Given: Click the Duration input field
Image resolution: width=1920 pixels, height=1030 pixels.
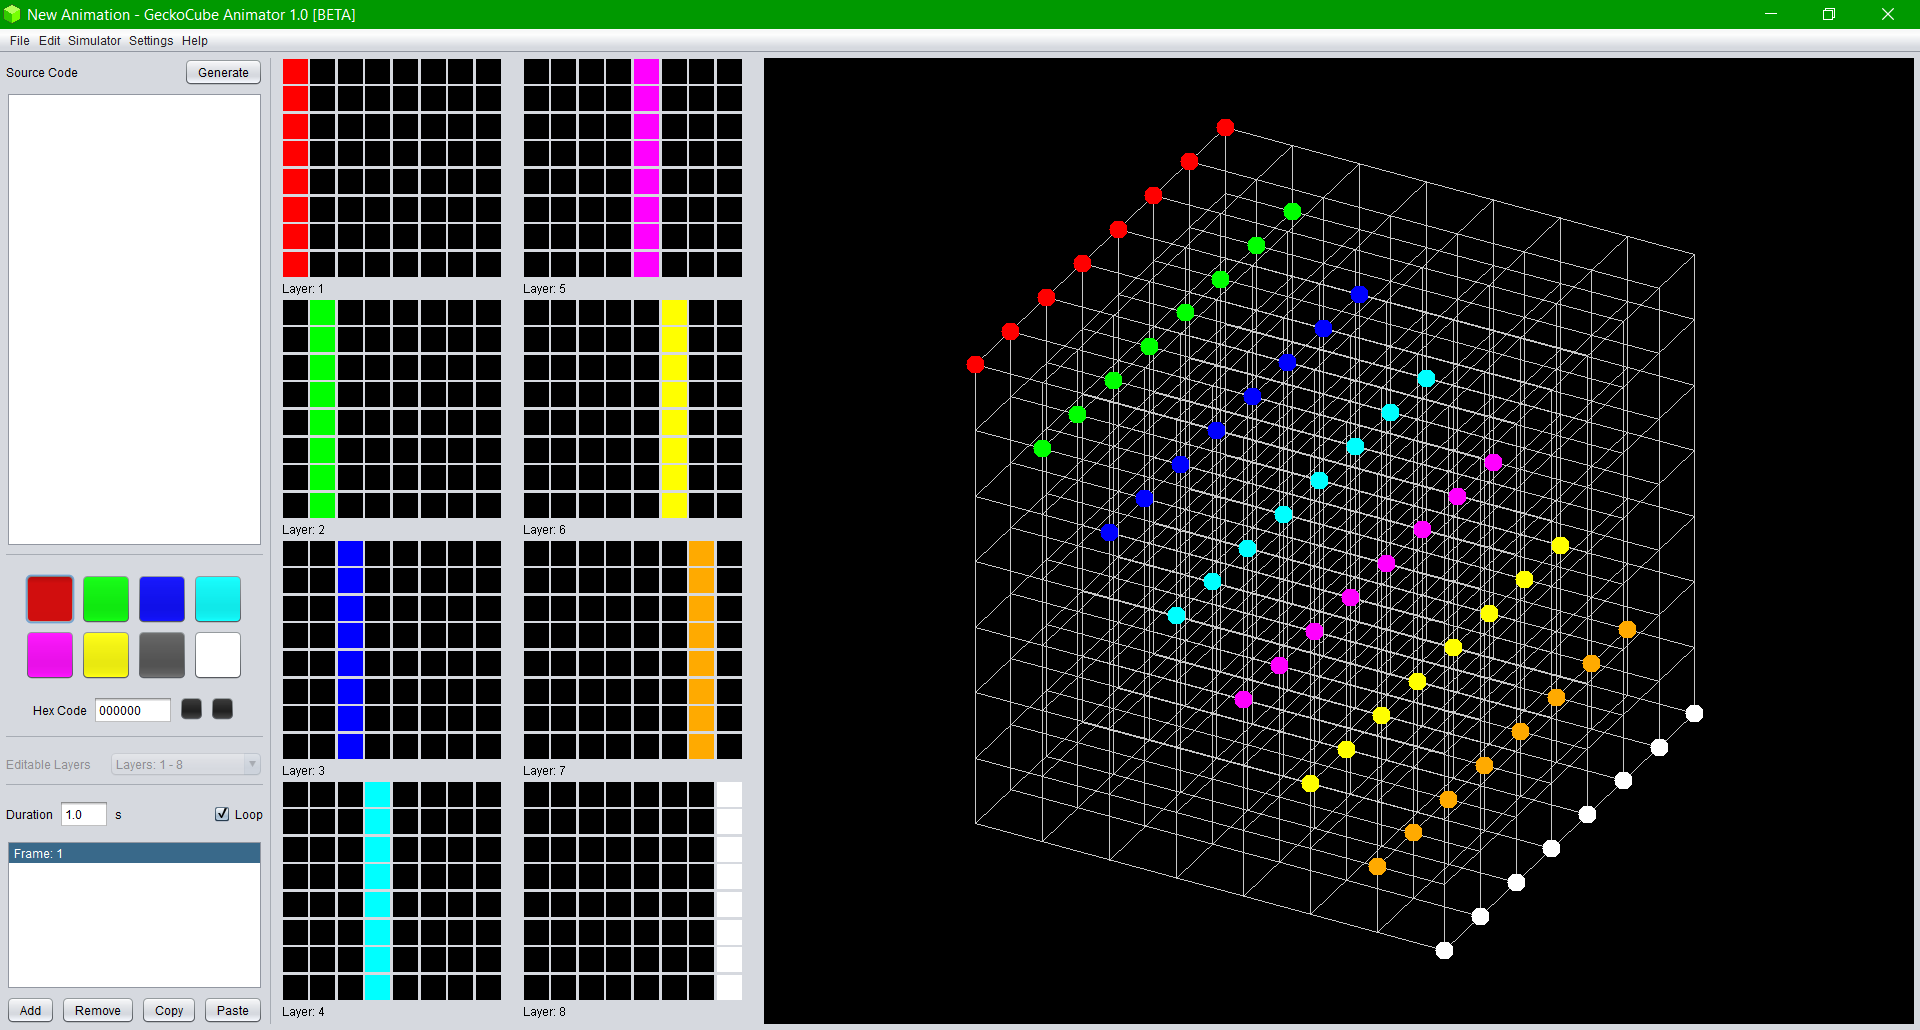Looking at the screenshot, I should click(x=83, y=814).
